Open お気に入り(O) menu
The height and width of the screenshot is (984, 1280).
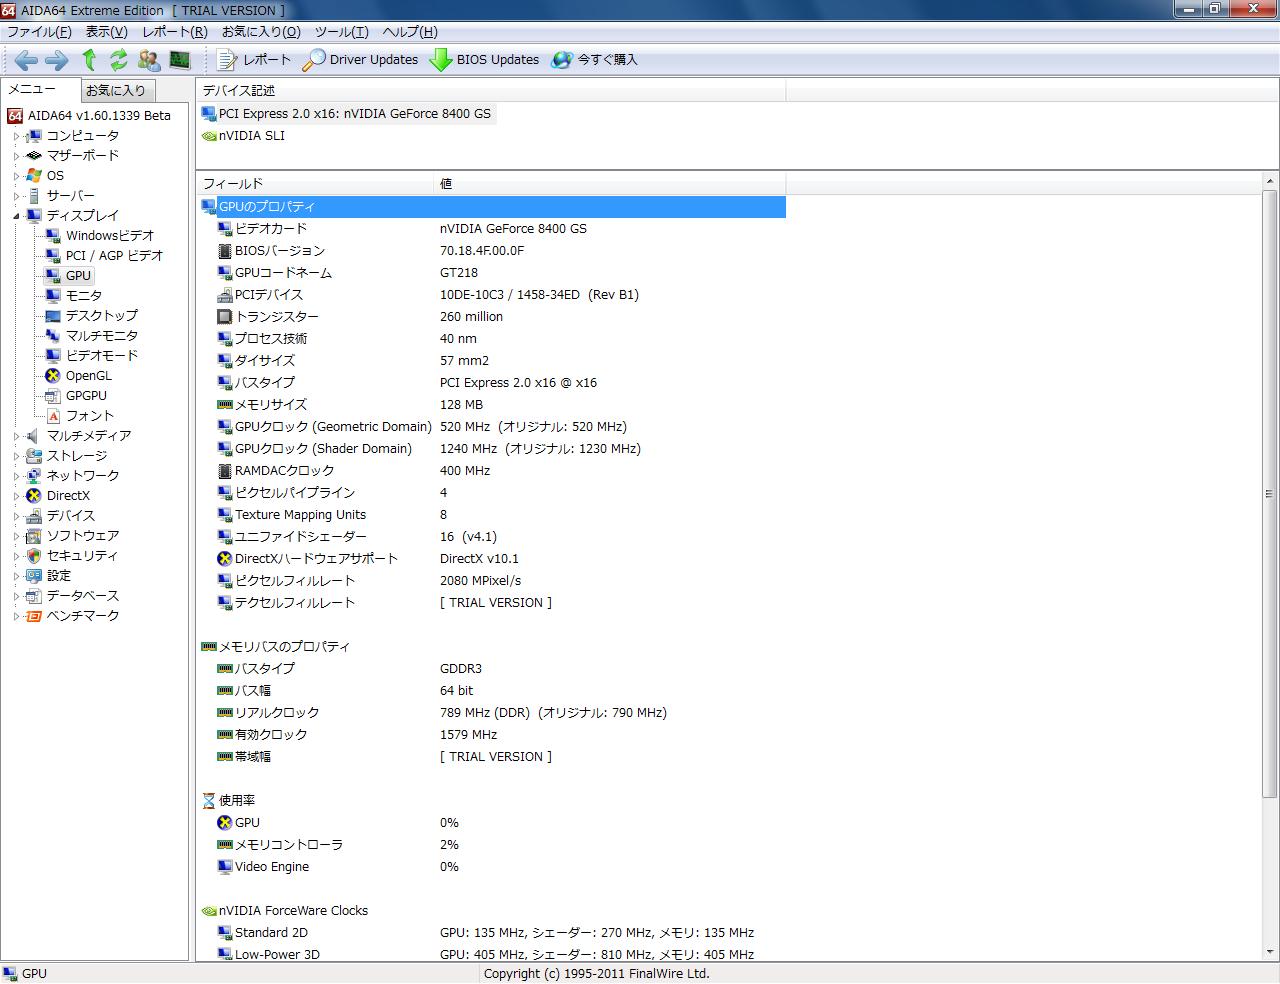click(x=261, y=32)
